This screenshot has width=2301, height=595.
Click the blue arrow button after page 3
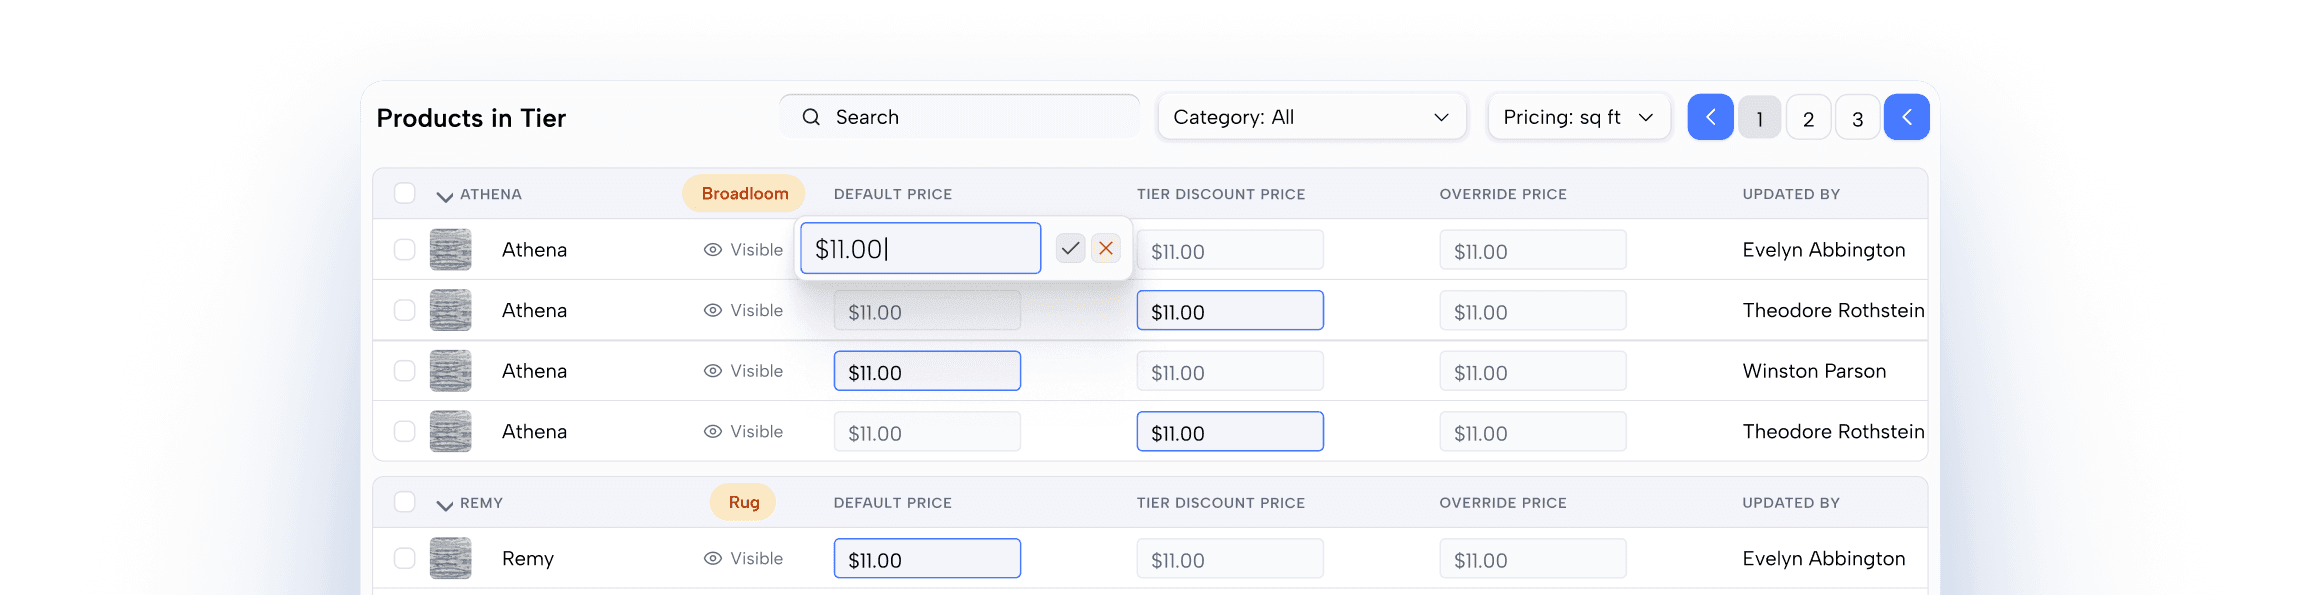[1906, 118]
